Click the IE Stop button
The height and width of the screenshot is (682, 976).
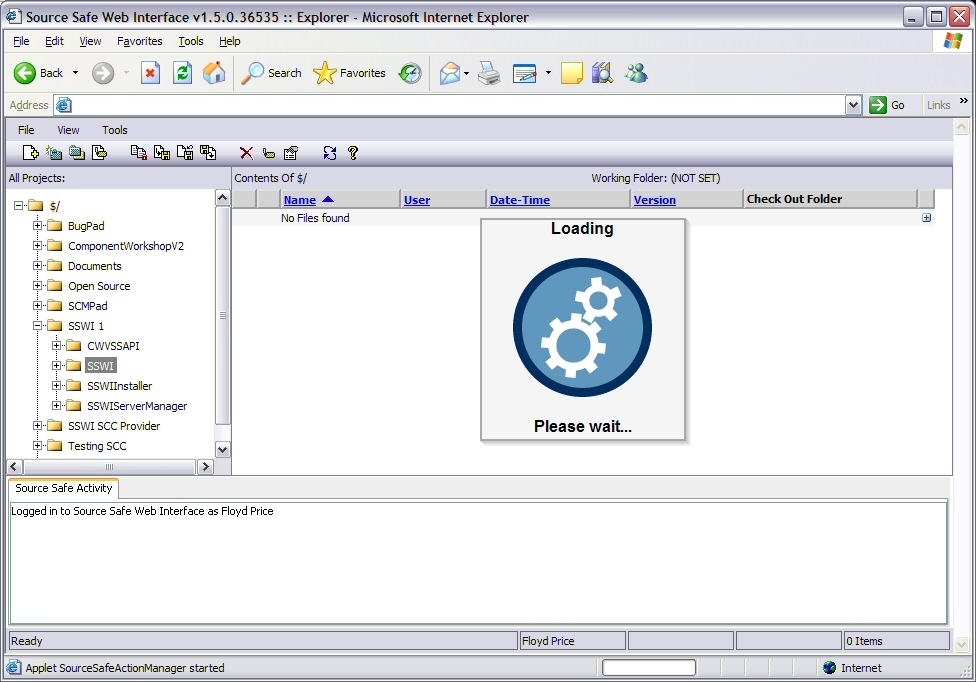tap(150, 73)
